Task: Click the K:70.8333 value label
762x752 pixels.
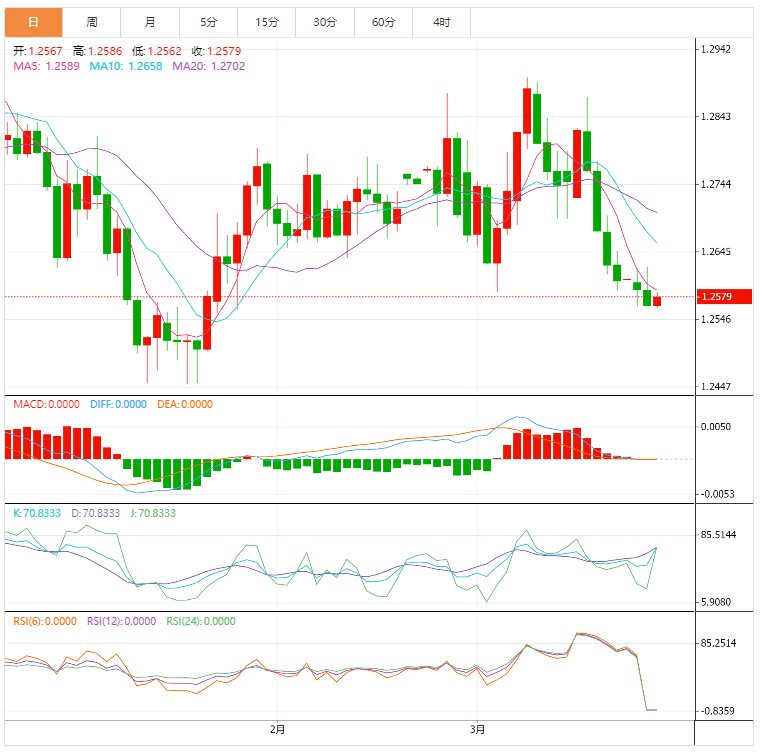Action: [37, 513]
